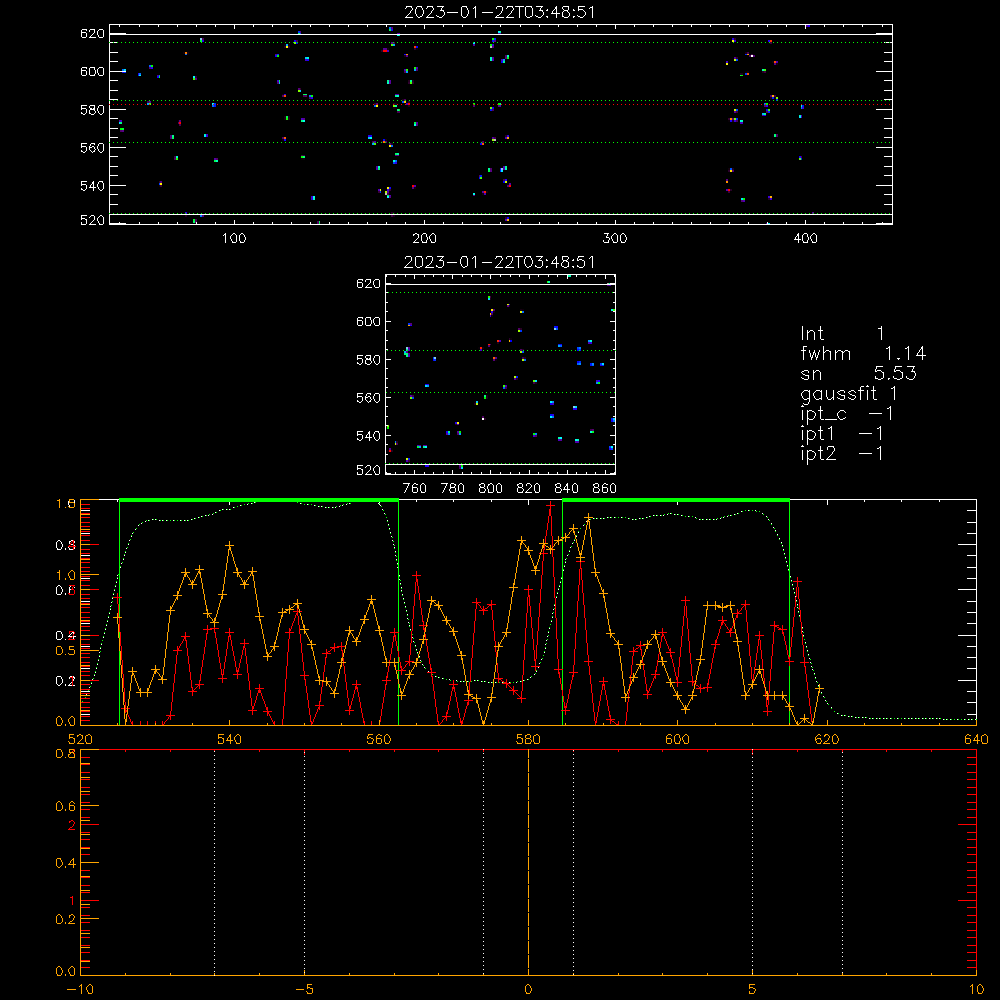Click x-axis label 540 on the profile plot
This screenshot has width=1000, height=1000.
click(x=230, y=739)
